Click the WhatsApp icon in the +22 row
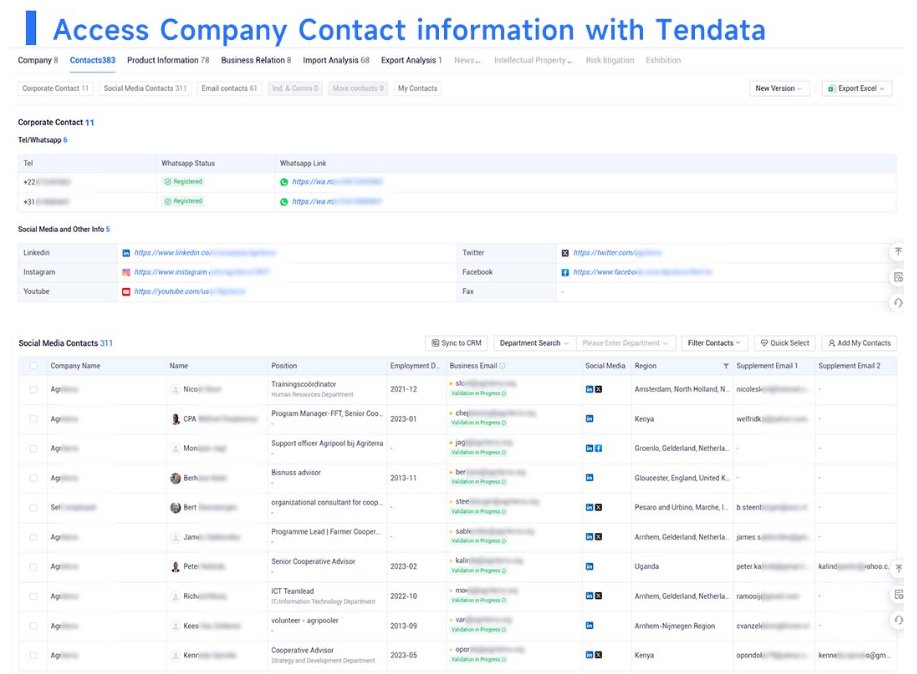 284,182
